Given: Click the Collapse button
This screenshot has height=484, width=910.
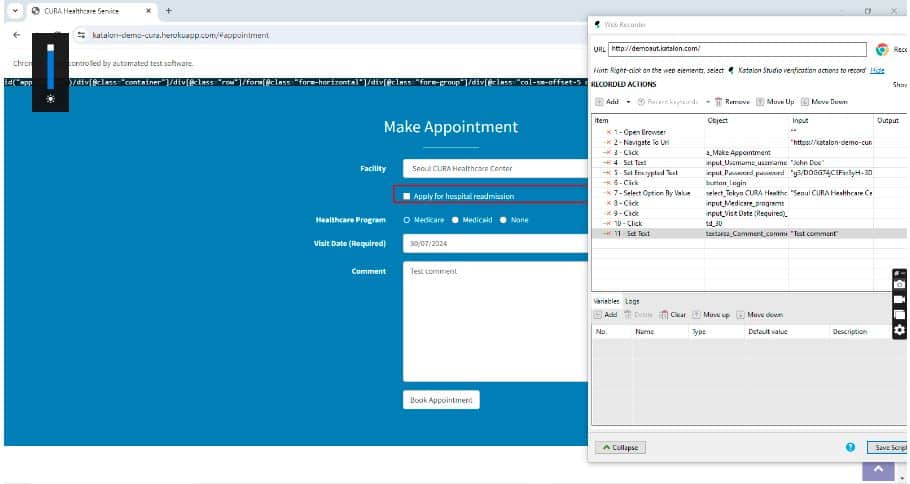Looking at the screenshot, I should [x=620, y=447].
